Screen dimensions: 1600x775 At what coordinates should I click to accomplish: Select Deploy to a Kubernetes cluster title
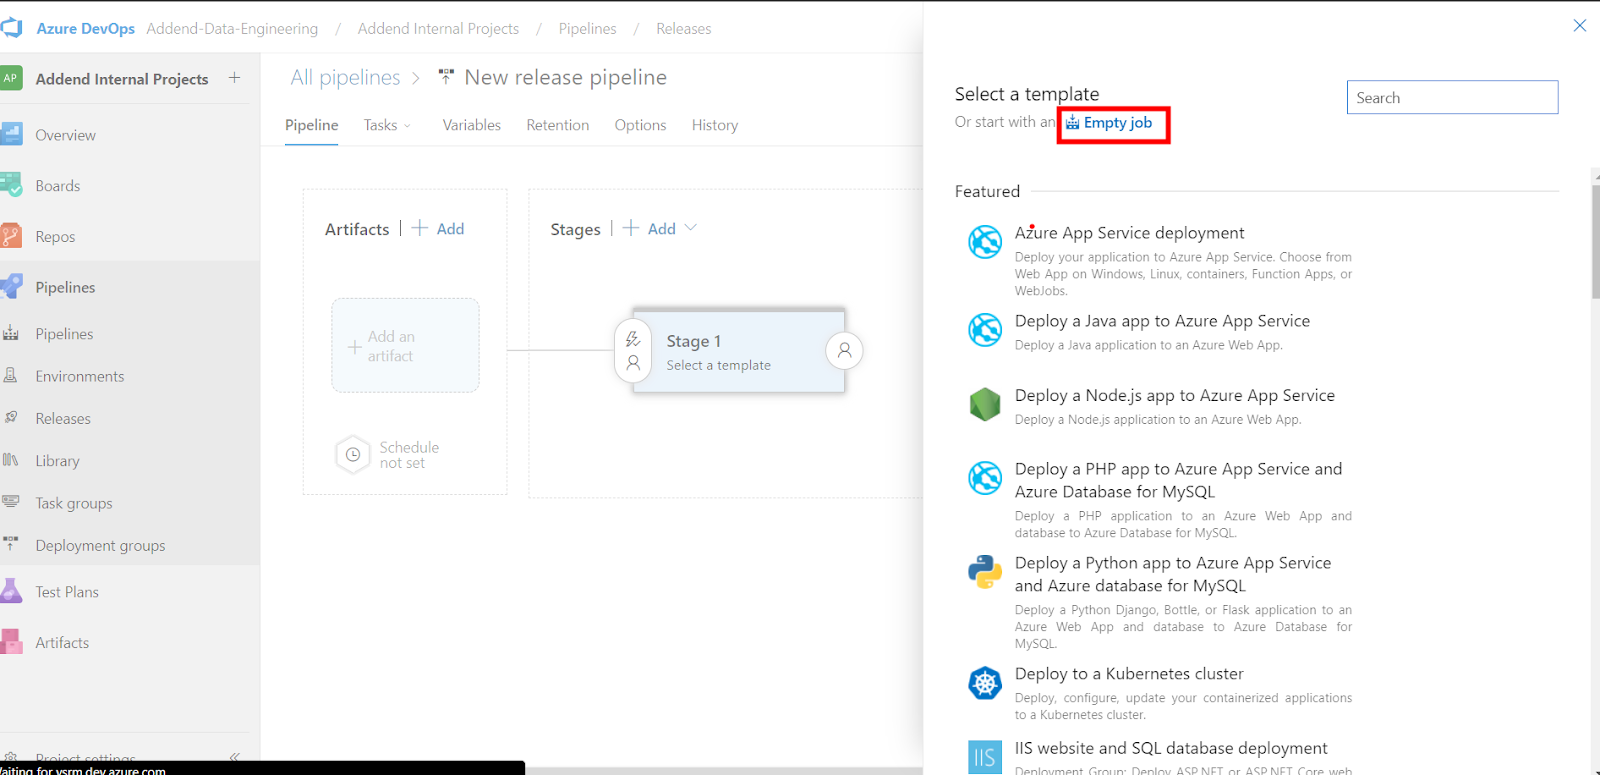coord(1129,674)
